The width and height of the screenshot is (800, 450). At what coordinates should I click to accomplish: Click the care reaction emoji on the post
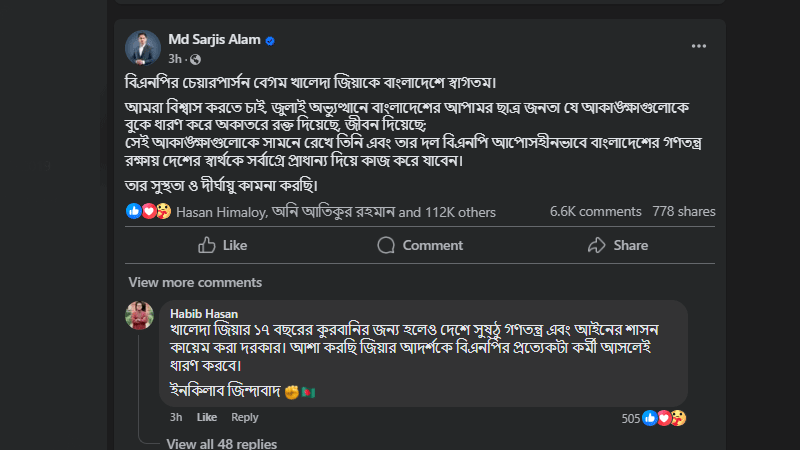pyautogui.click(x=163, y=211)
